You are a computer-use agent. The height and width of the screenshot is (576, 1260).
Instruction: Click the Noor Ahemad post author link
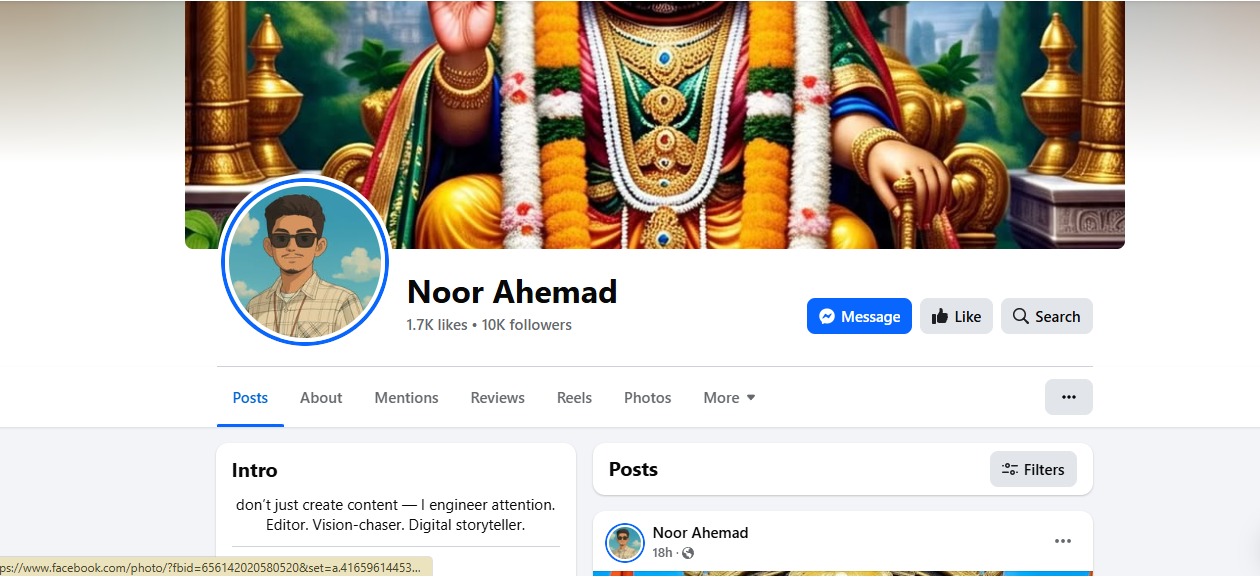[700, 532]
